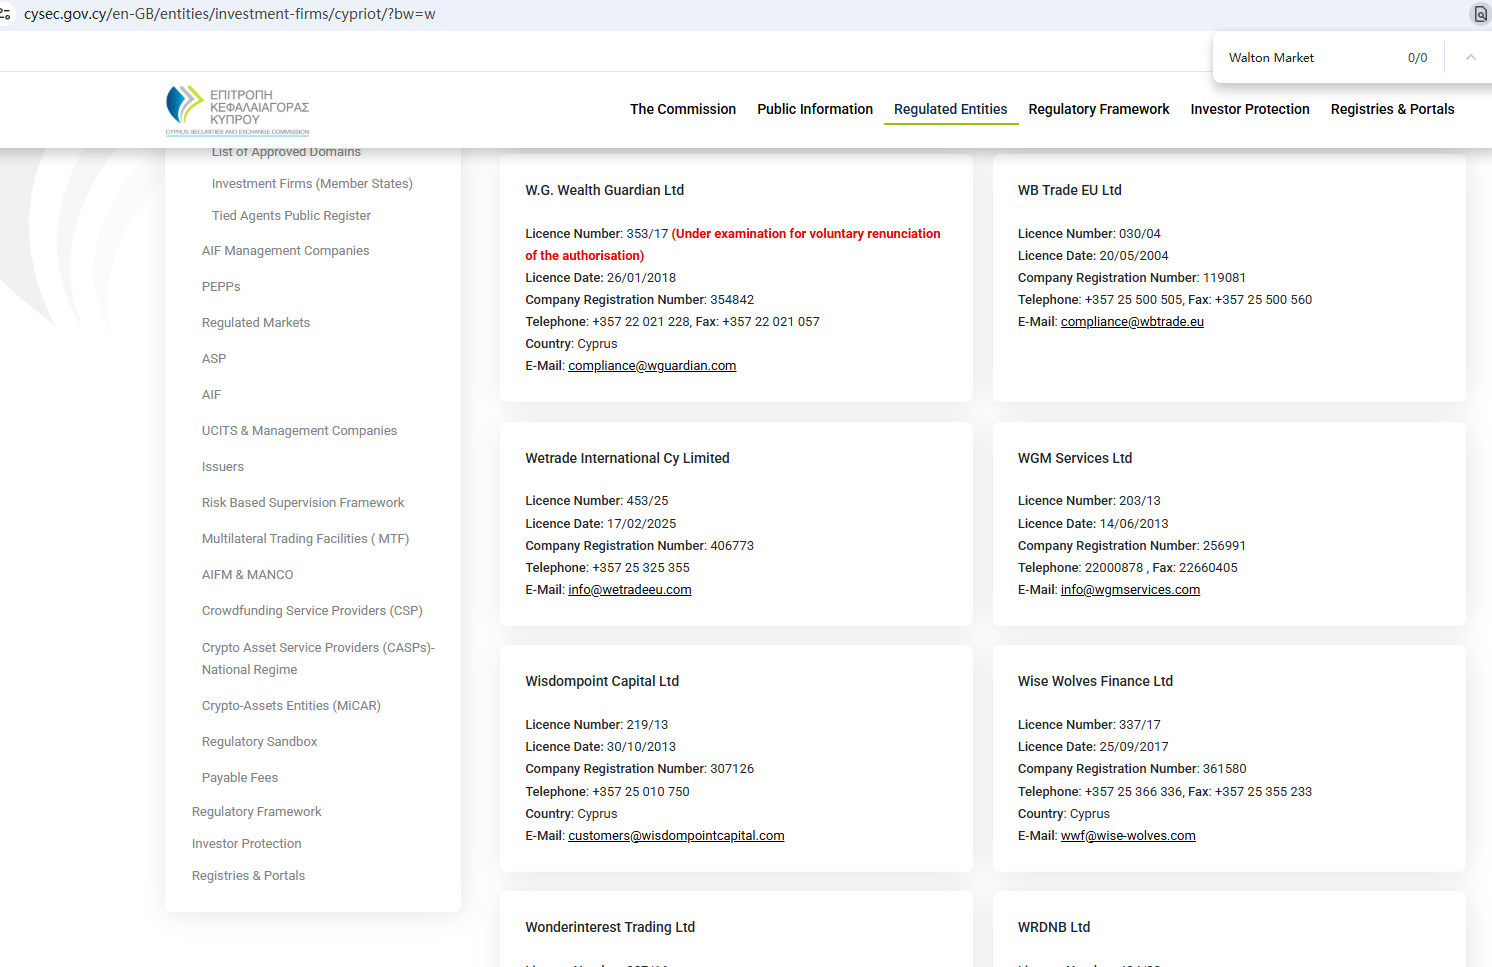The image size is (1492, 967).
Task: Open the Investor Protection top menu
Action: [x=1249, y=109]
